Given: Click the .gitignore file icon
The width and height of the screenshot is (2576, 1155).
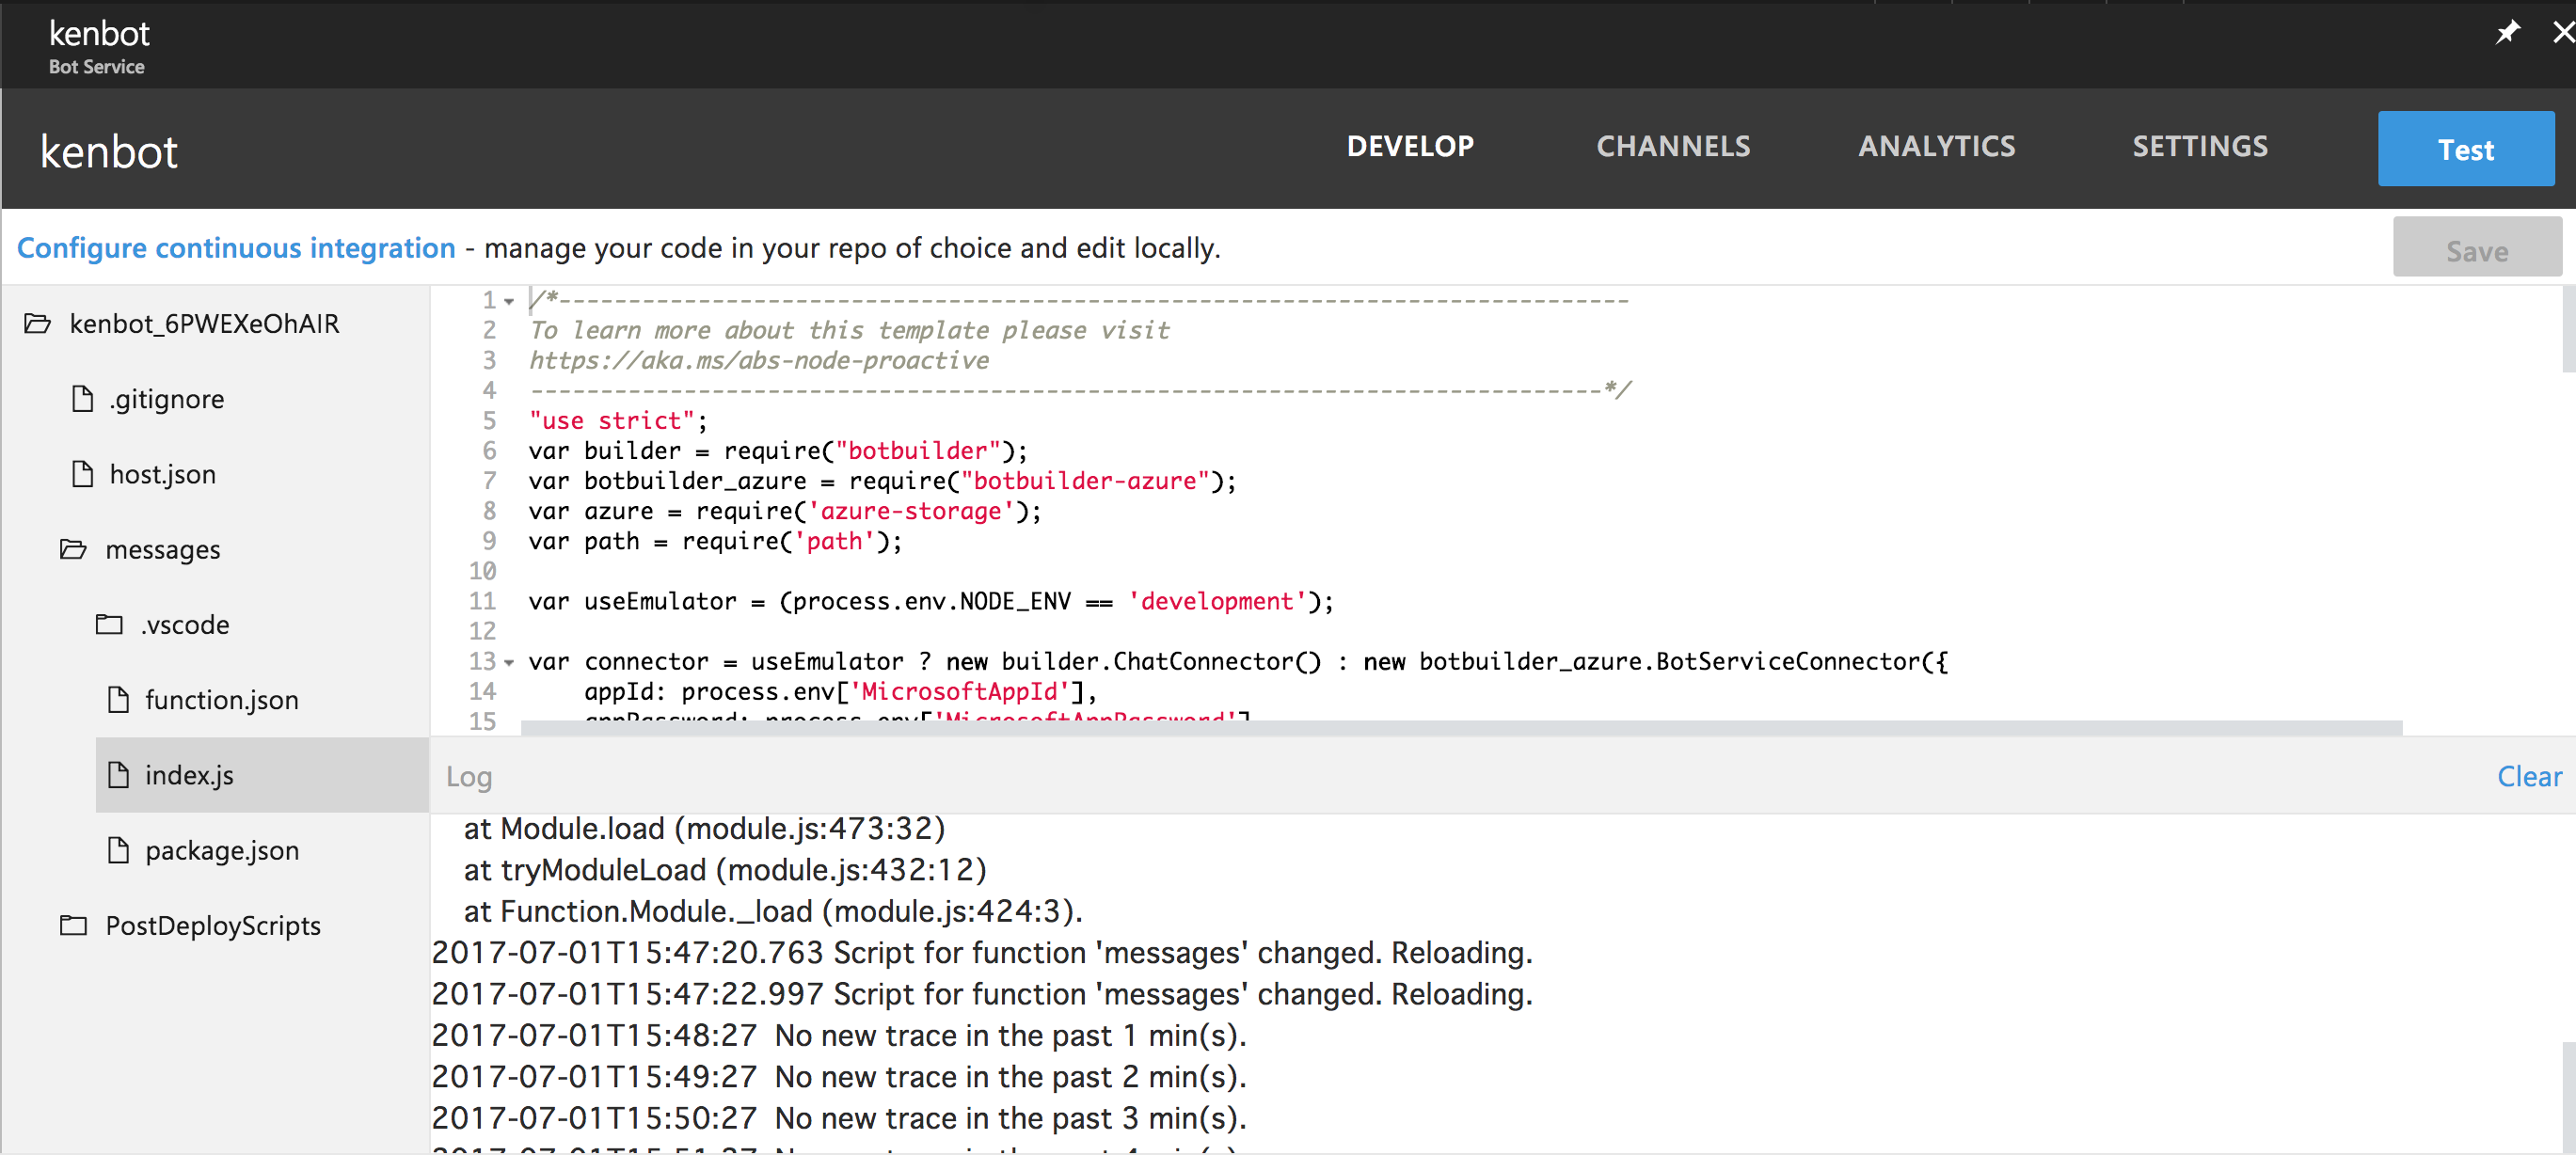Looking at the screenshot, I should click(83, 398).
